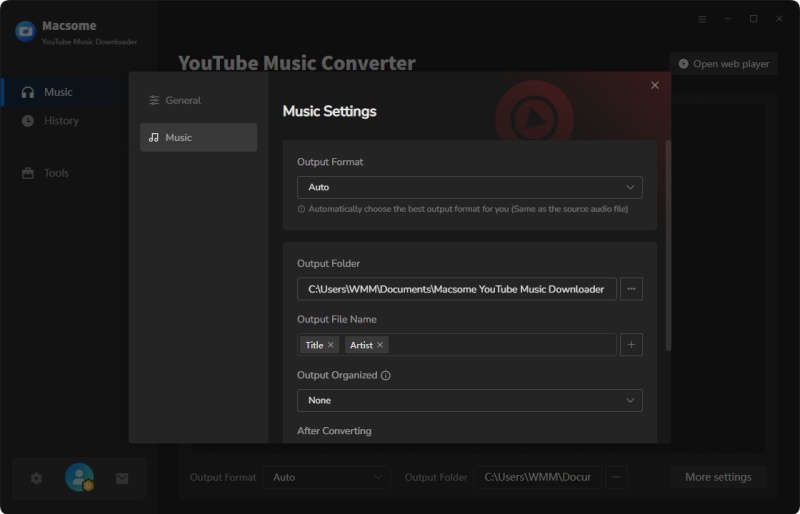This screenshot has height=514, width=800.
Task: Remove the Artist tag from file name
Action: pos(380,345)
